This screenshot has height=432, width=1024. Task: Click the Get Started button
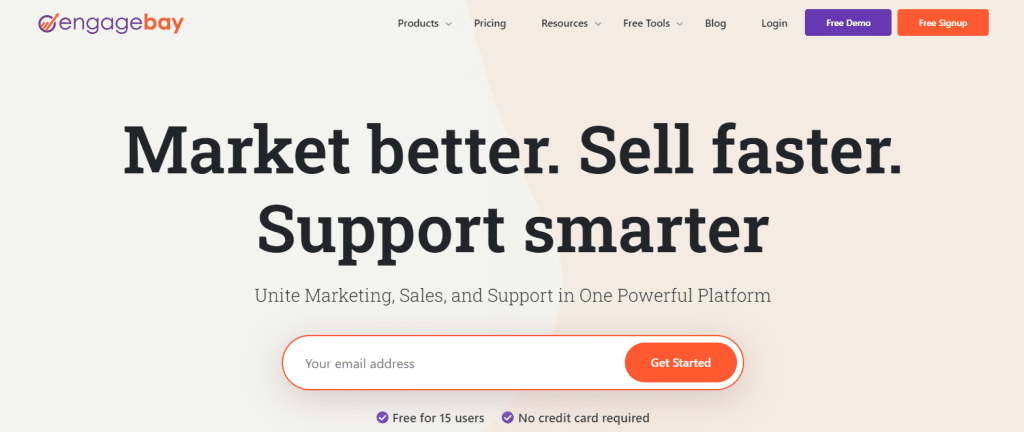680,363
